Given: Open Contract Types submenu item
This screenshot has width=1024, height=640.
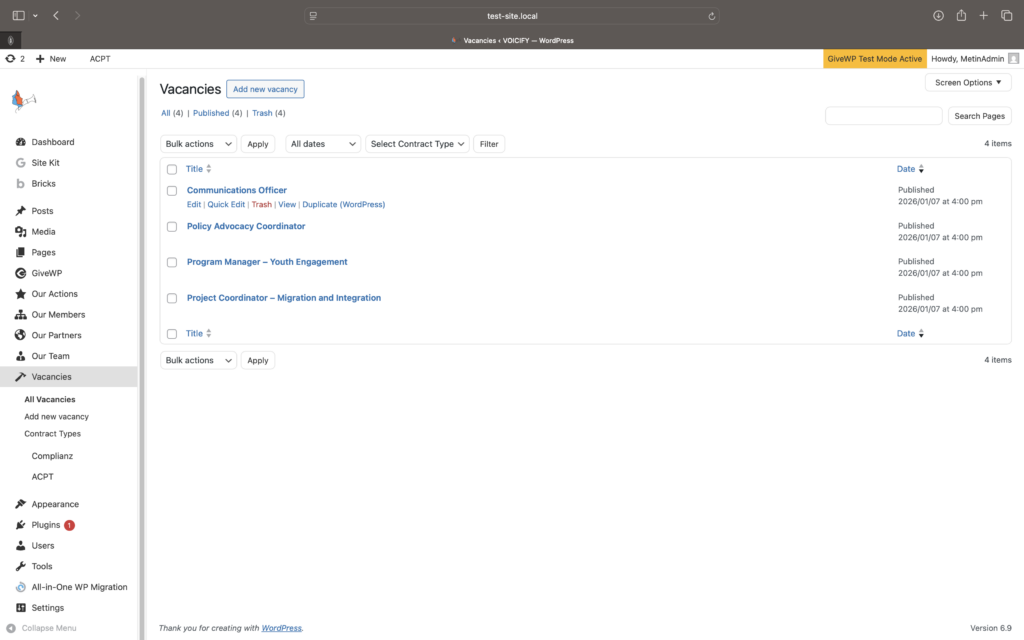Looking at the screenshot, I should tap(53, 434).
